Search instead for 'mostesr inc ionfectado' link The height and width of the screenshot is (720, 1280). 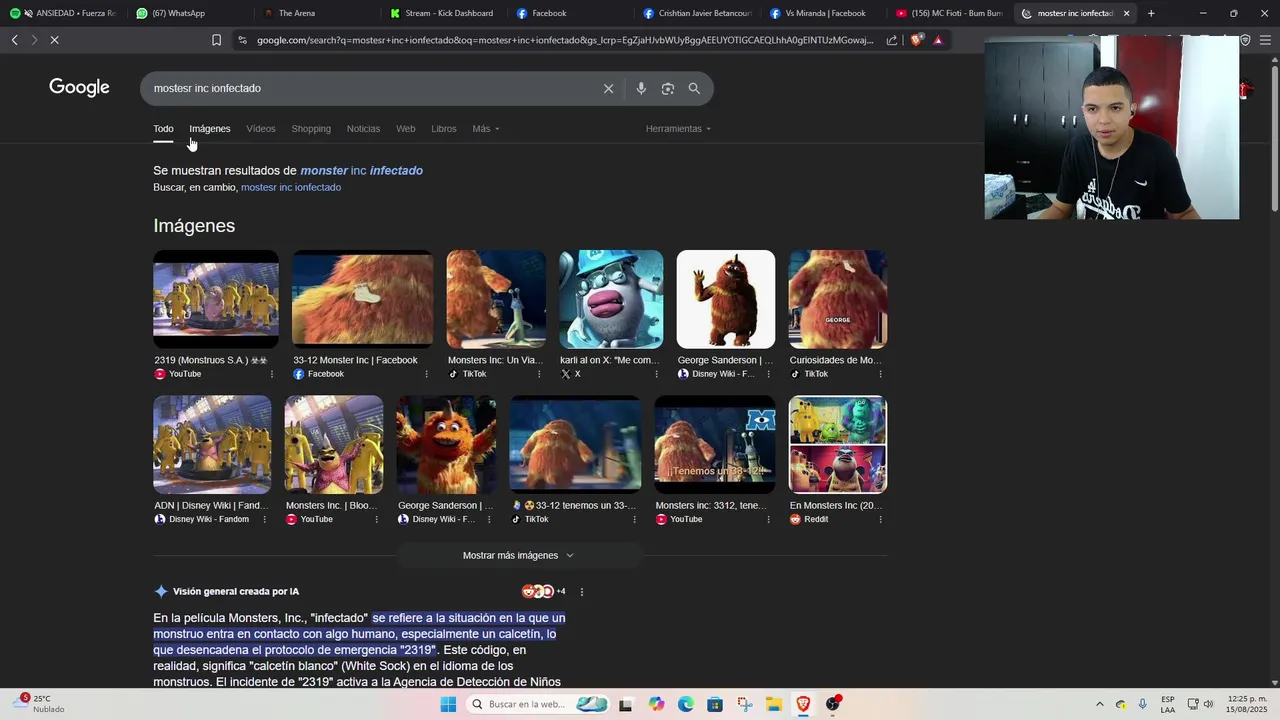click(x=291, y=187)
